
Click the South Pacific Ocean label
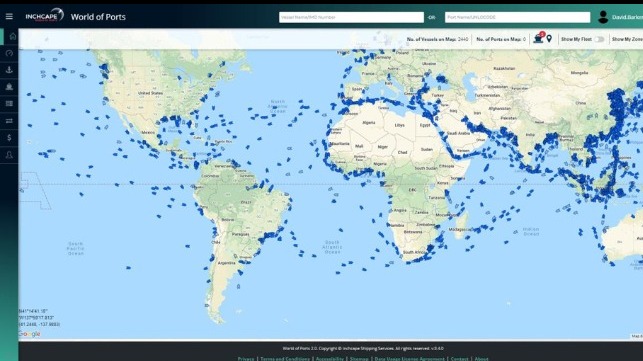[x=76, y=249]
